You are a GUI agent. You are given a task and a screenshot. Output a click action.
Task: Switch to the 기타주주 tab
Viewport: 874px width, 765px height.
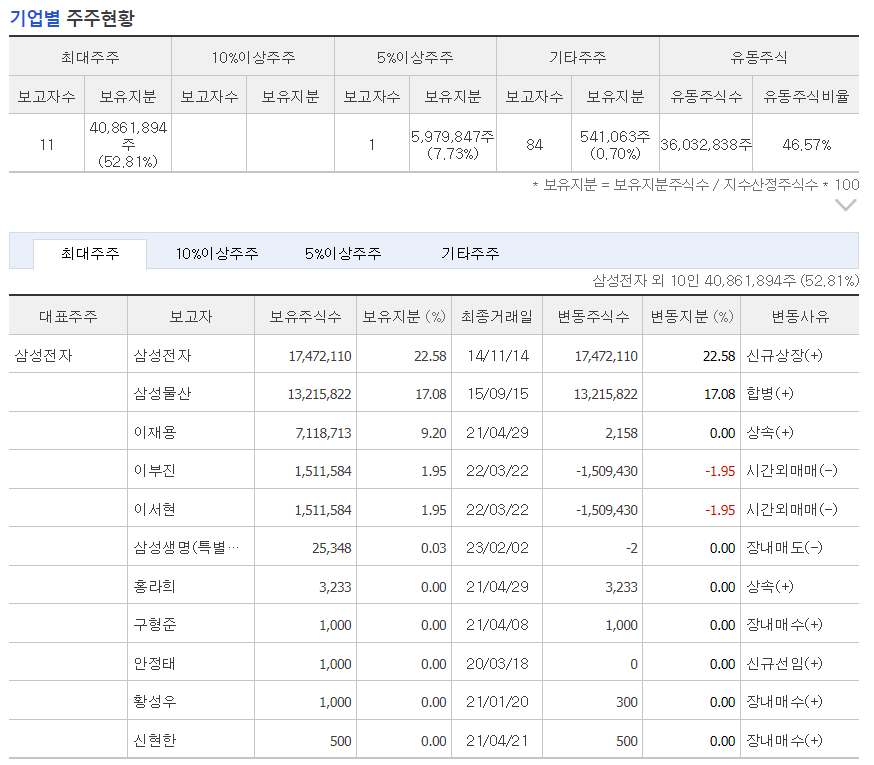tap(470, 254)
